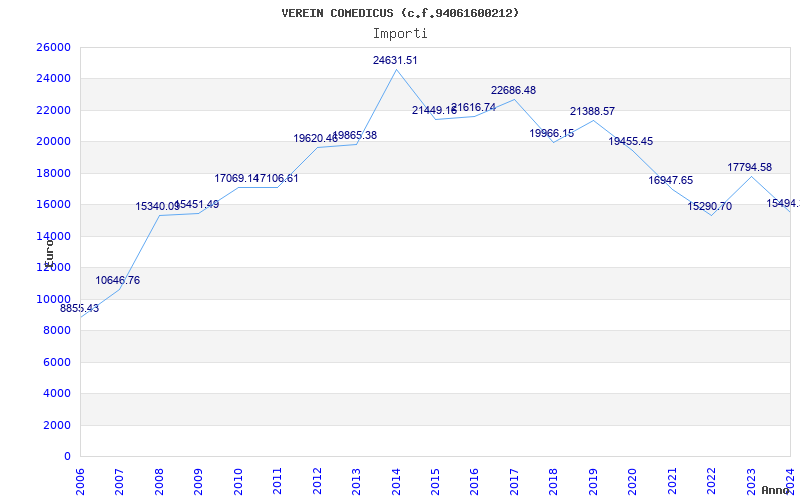Select the 2017 x-axis year label
This screenshot has height=500, width=800.
coord(514,482)
